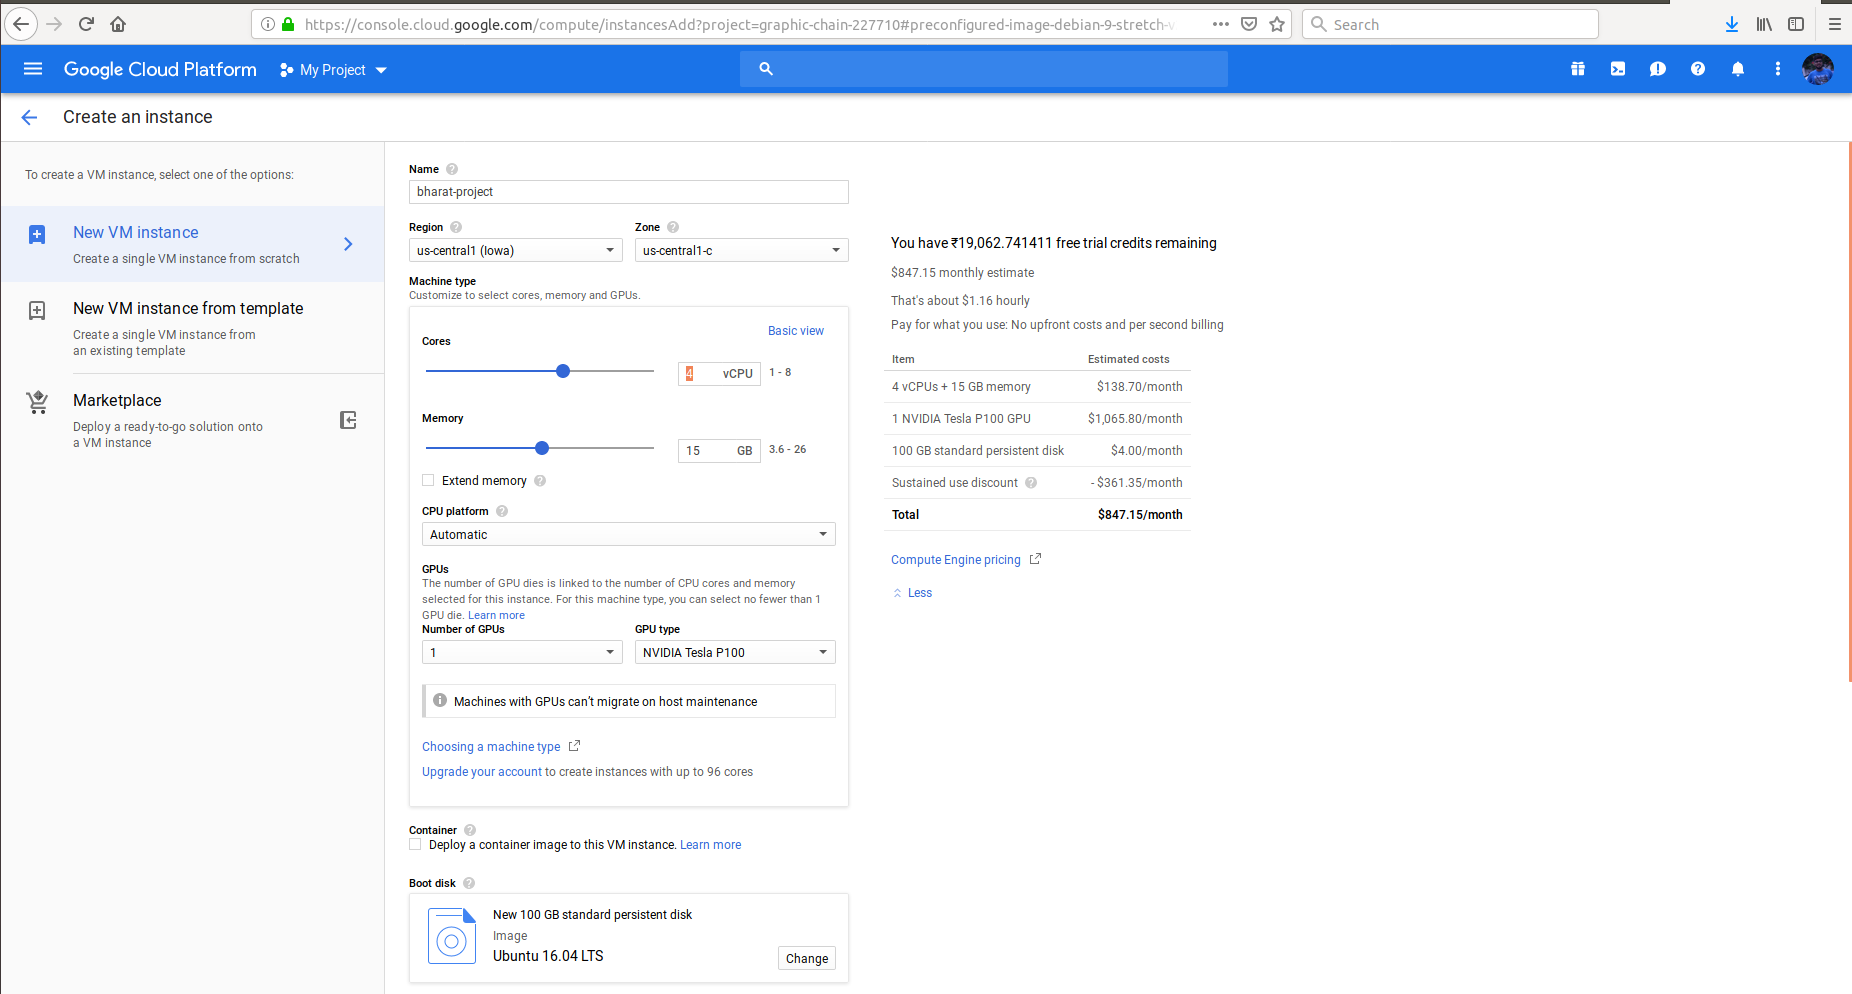Open the GPU type NVIDIA Tesla P100 dropdown
Screen dimensions: 1852x994
click(735, 652)
